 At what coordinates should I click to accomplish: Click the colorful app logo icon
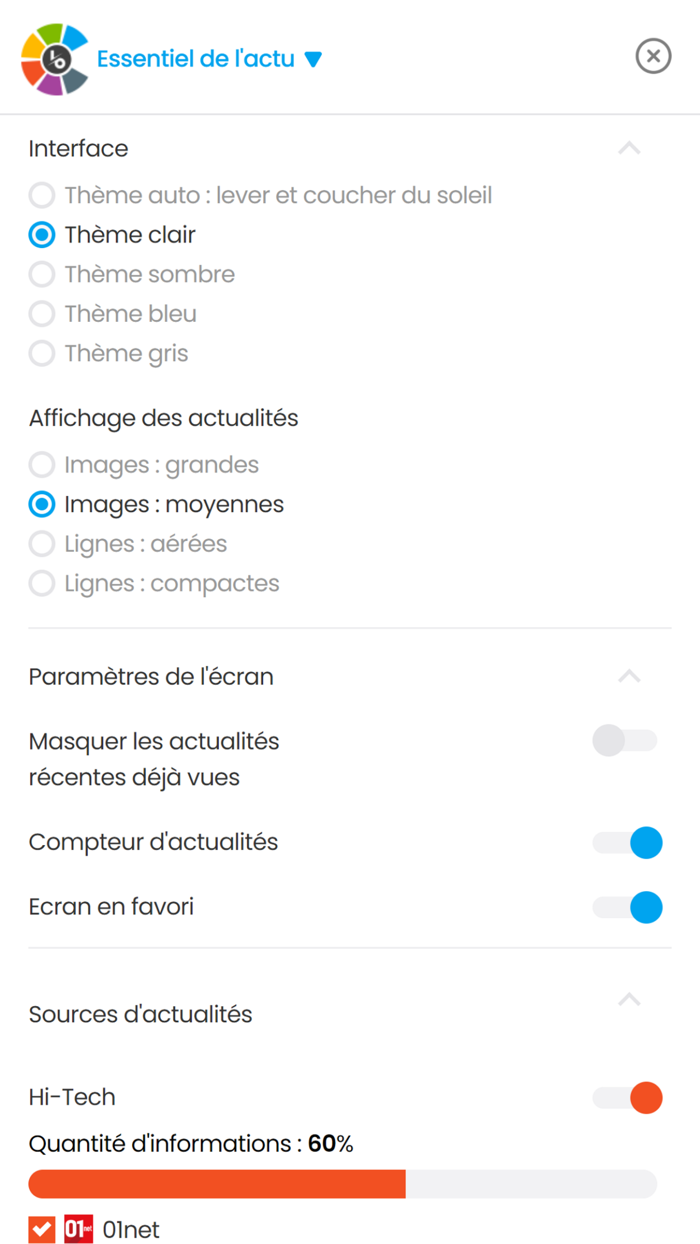55,59
